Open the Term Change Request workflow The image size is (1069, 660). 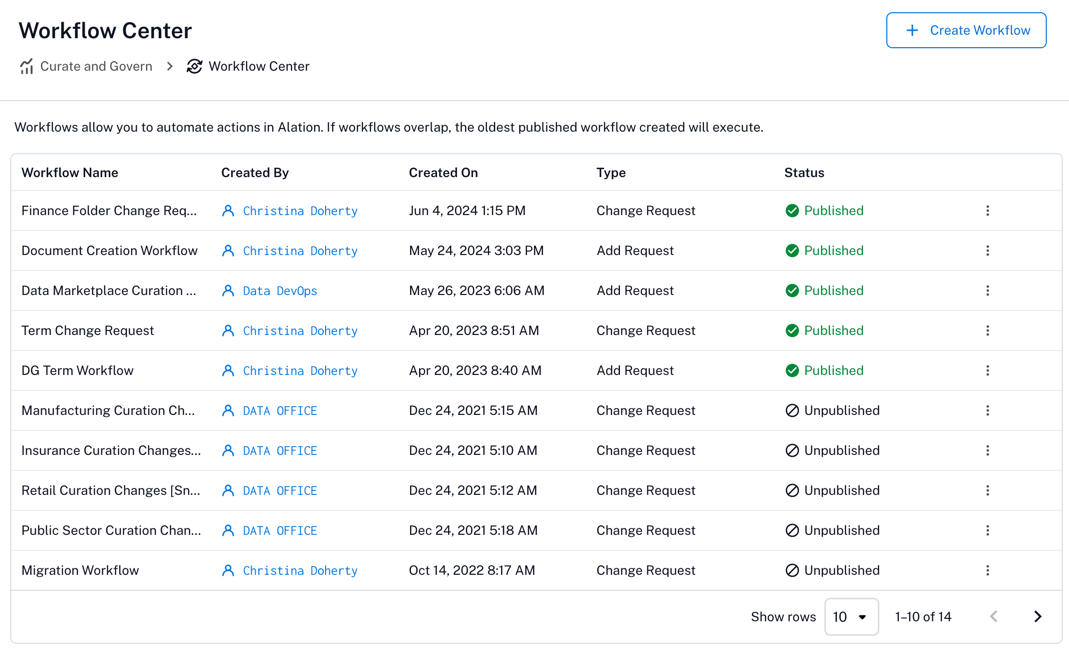click(x=87, y=331)
